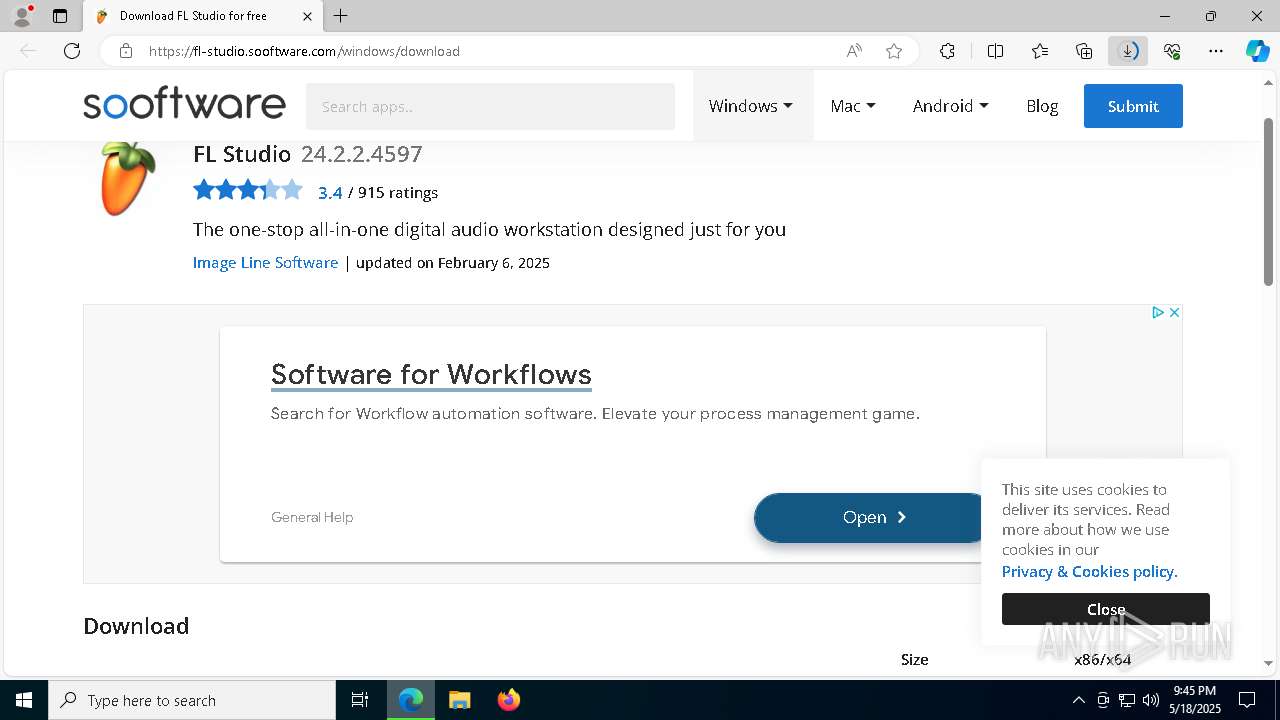Open the browser Extensions icon

pos(947,51)
